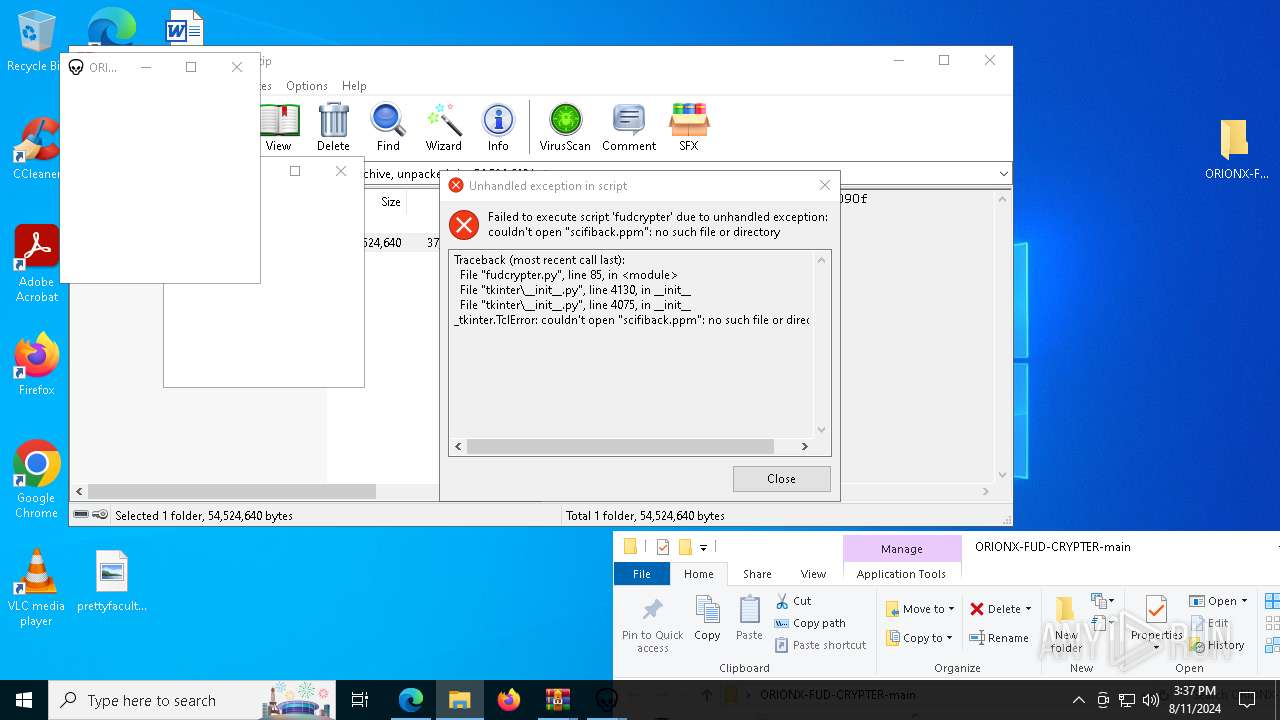Click the error icon in exception dialog
The height and width of the screenshot is (720, 1280).
click(x=464, y=225)
